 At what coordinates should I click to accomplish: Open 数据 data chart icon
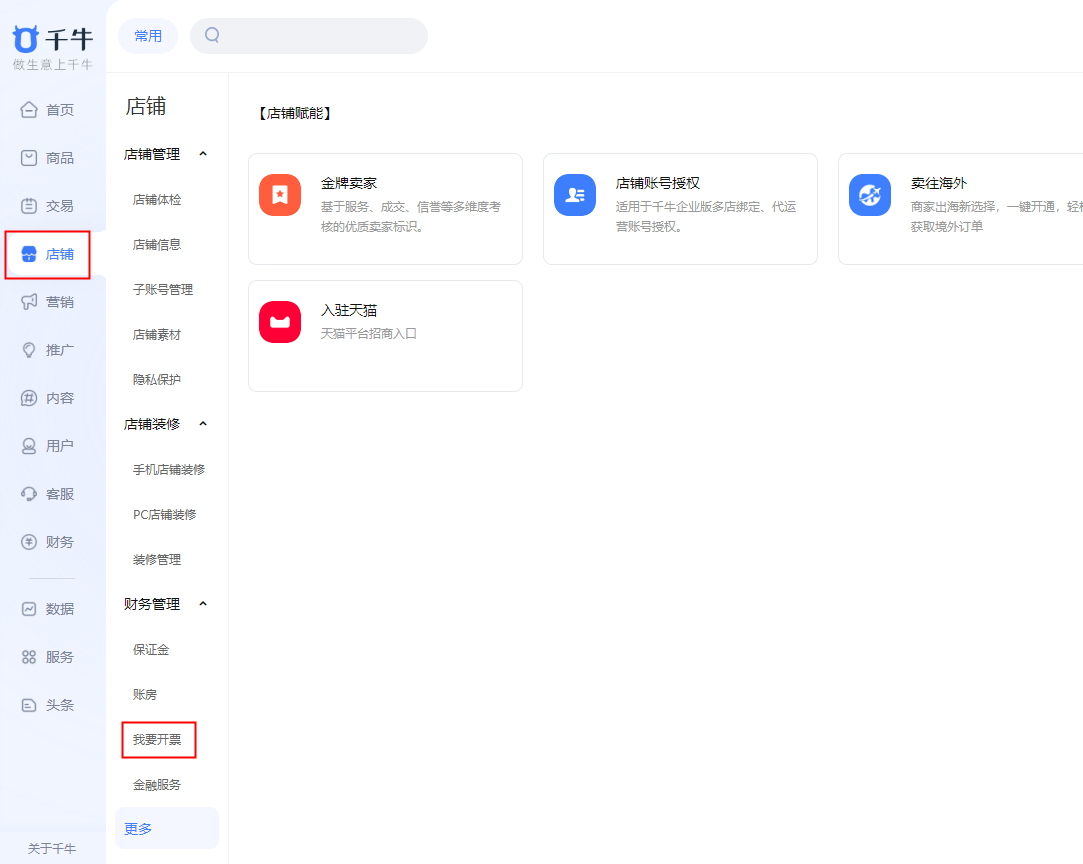click(x=28, y=609)
